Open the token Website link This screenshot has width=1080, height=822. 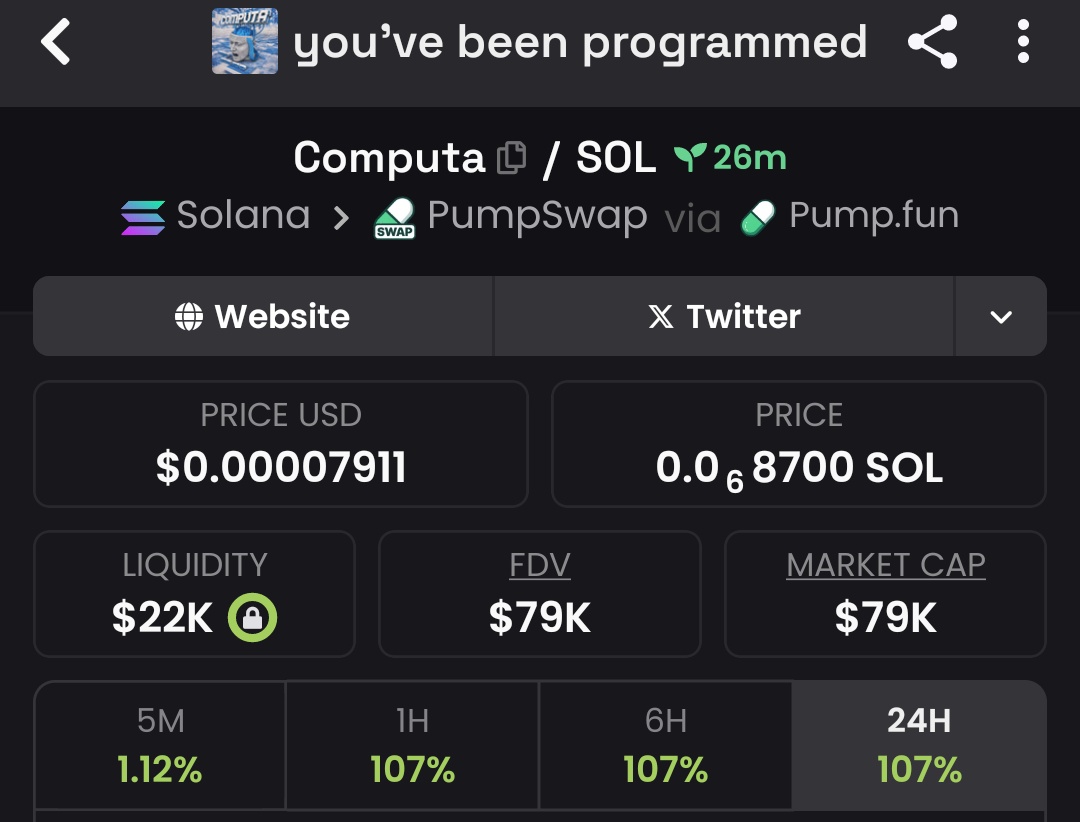(x=263, y=317)
